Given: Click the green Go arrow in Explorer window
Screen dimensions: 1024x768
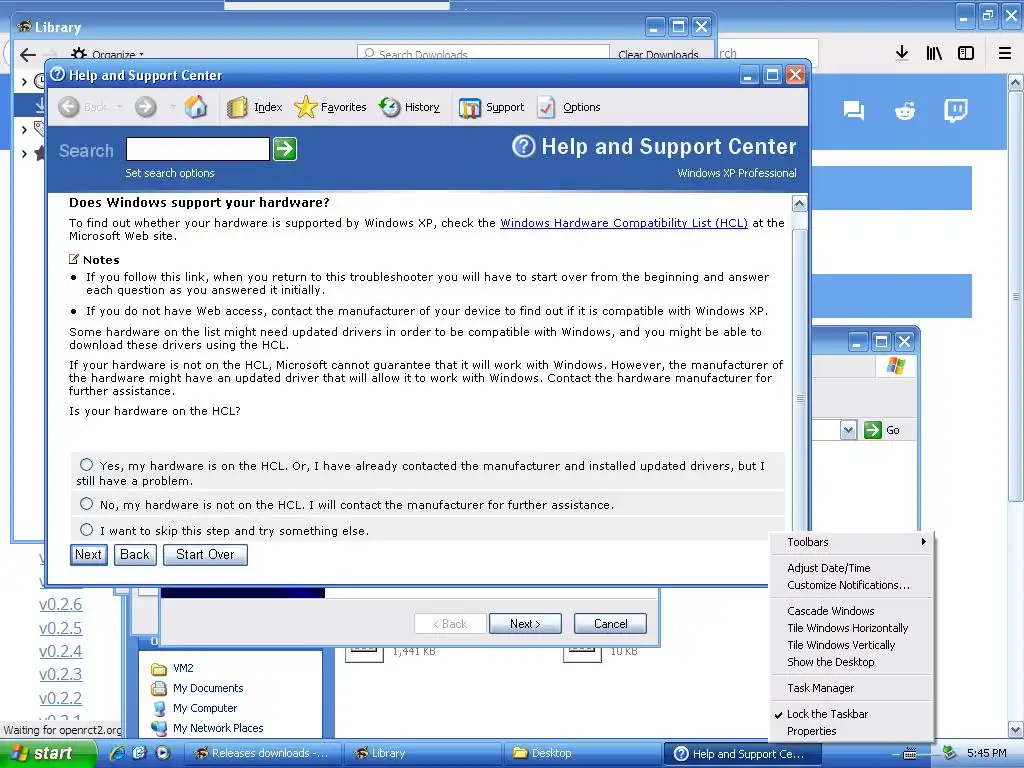Looking at the screenshot, I should point(872,430).
